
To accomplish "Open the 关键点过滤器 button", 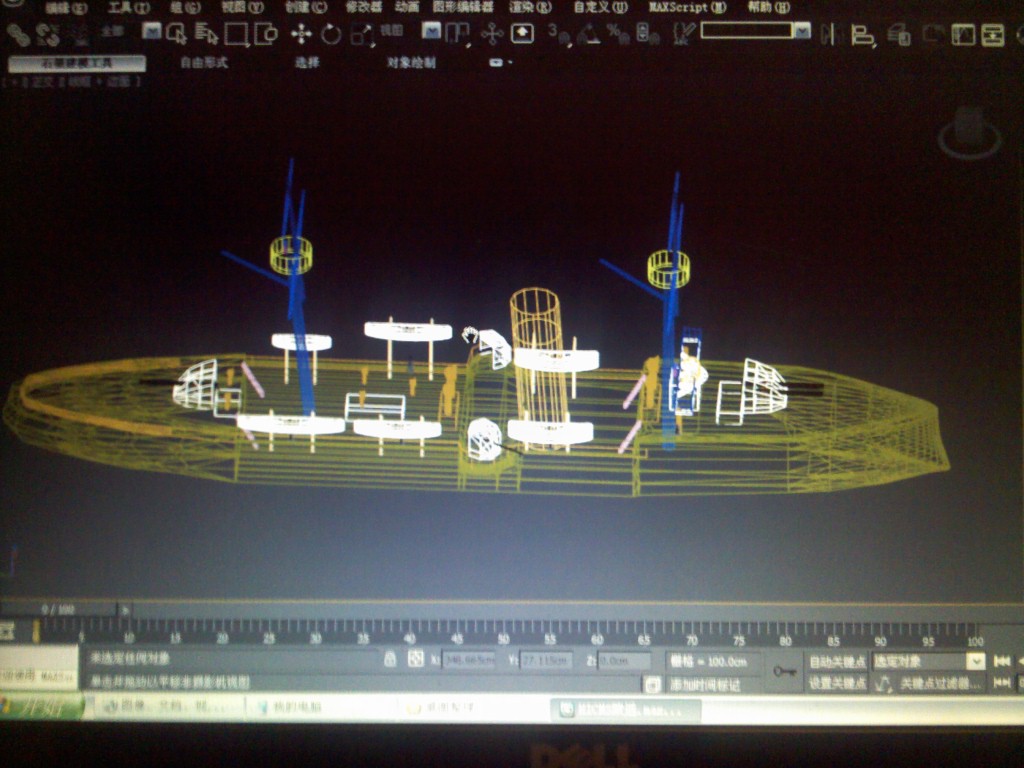I will (939, 684).
